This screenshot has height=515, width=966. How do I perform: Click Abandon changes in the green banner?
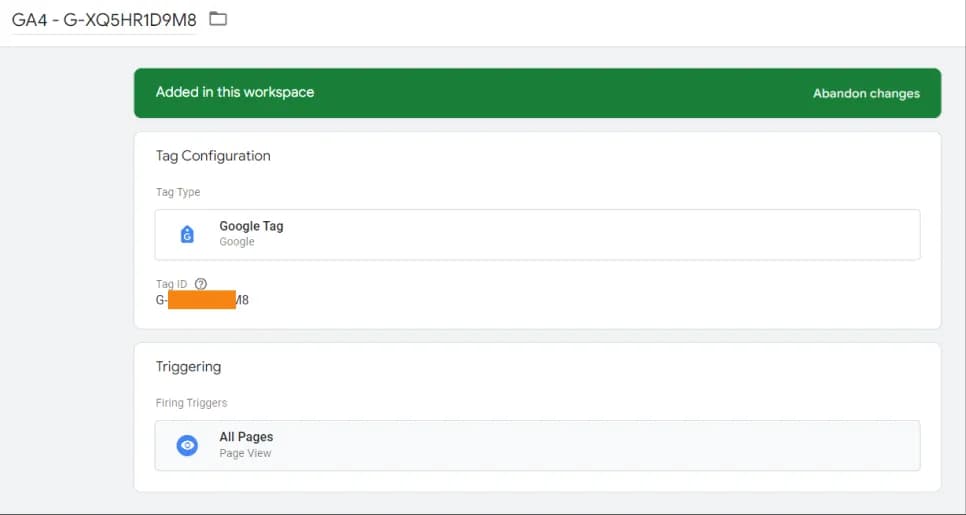coord(866,94)
